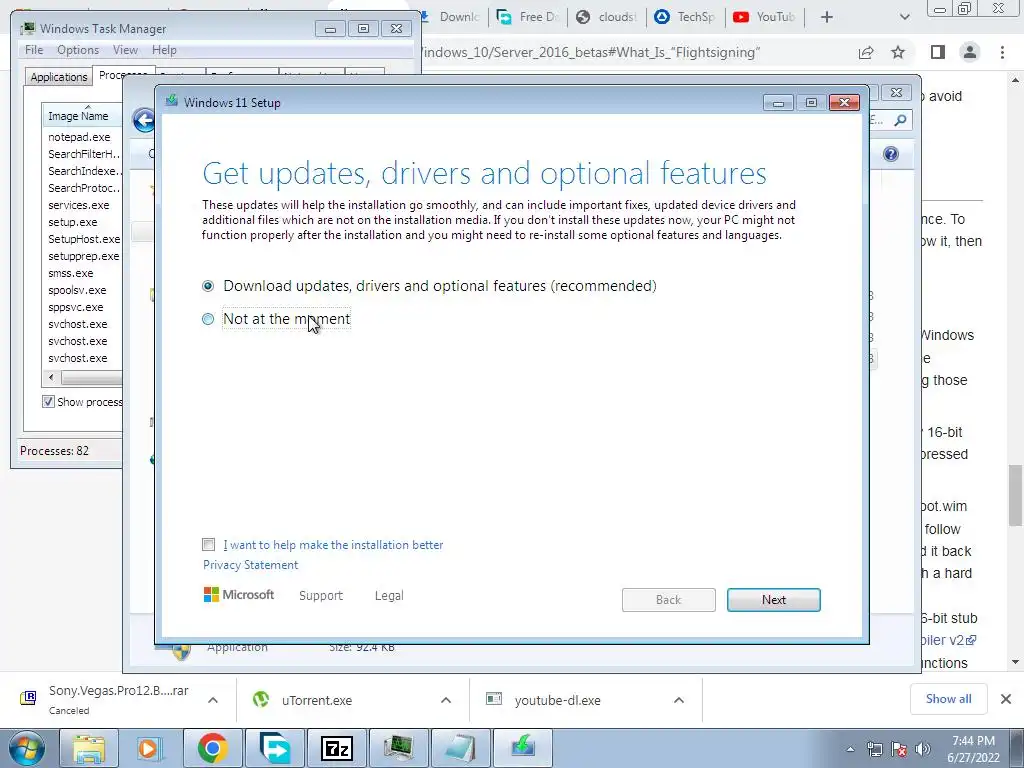The image size is (1024, 768).
Task: Bookmark this page with the star icon
Action: pyautogui.click(x=898, y=52)
